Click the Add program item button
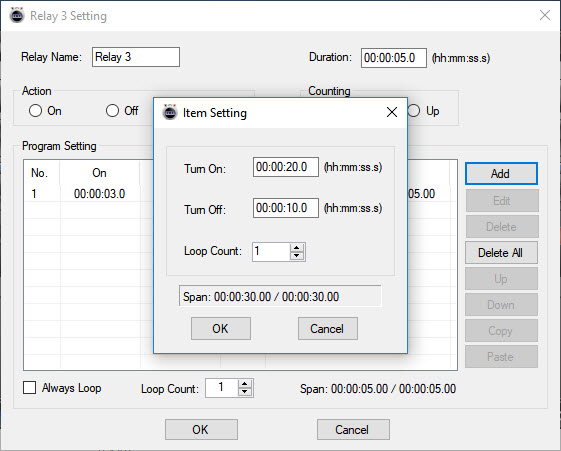 pyautogui.click(x=501, y=174)
